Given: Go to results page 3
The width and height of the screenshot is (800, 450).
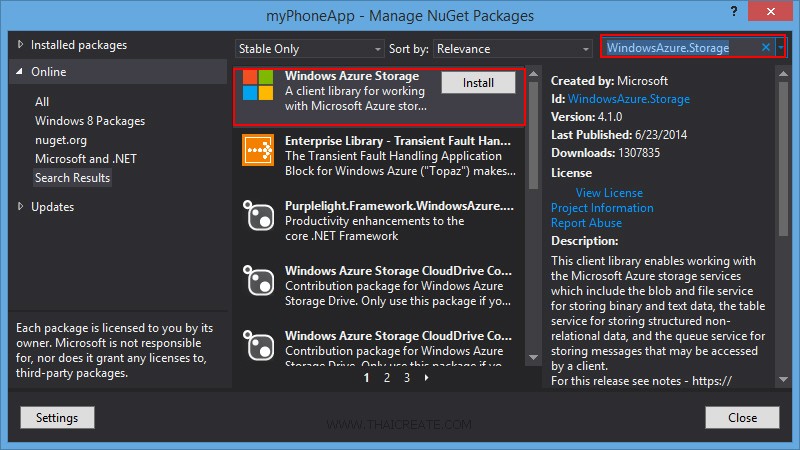Looking at the screenshot, I should [407, 378].
